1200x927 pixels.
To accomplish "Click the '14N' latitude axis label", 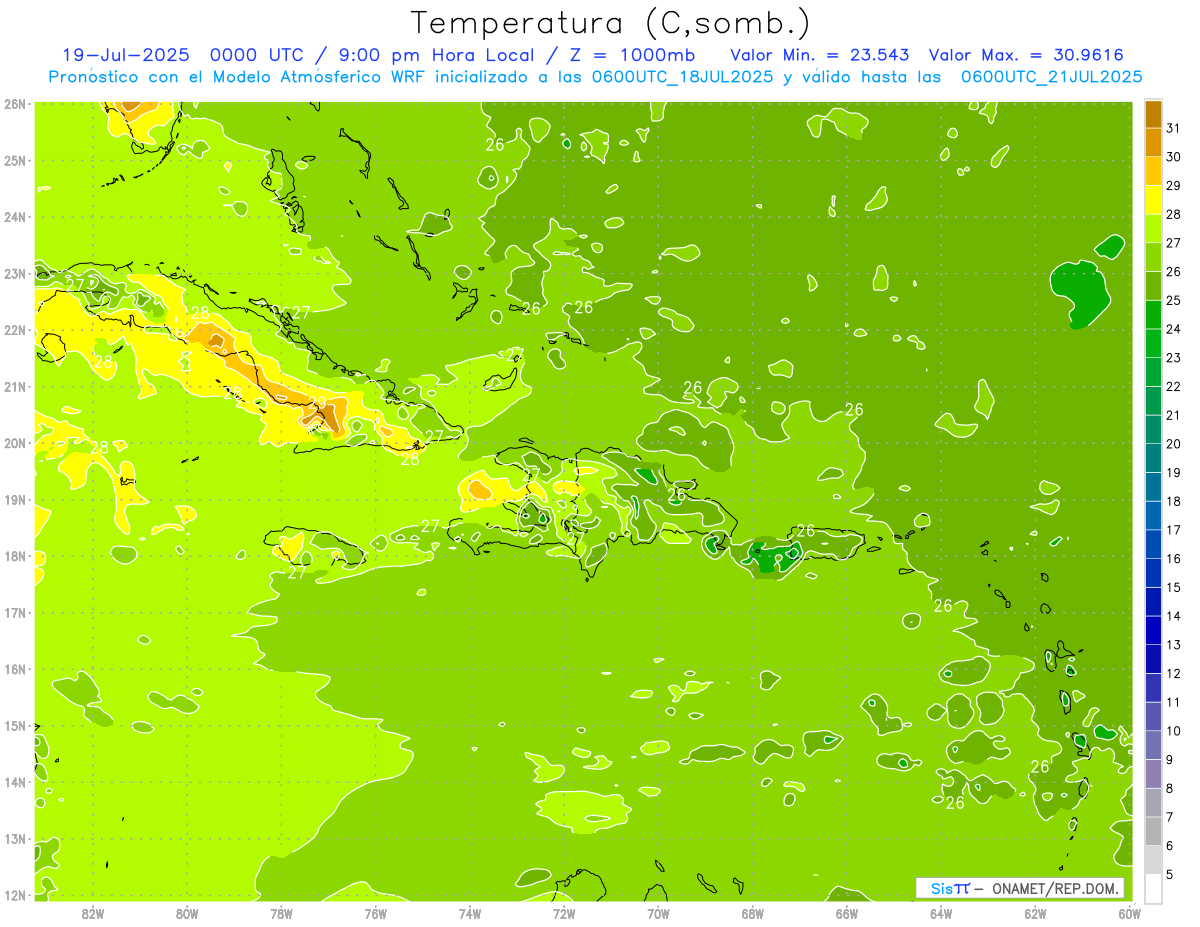I will 15,782.
